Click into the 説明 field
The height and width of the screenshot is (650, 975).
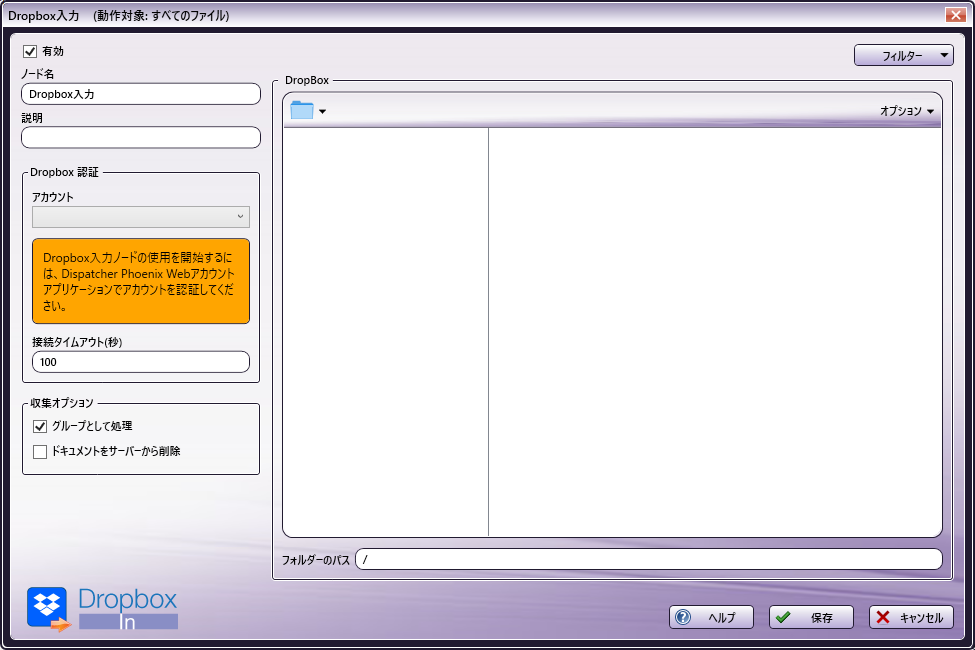pos(141,138)
